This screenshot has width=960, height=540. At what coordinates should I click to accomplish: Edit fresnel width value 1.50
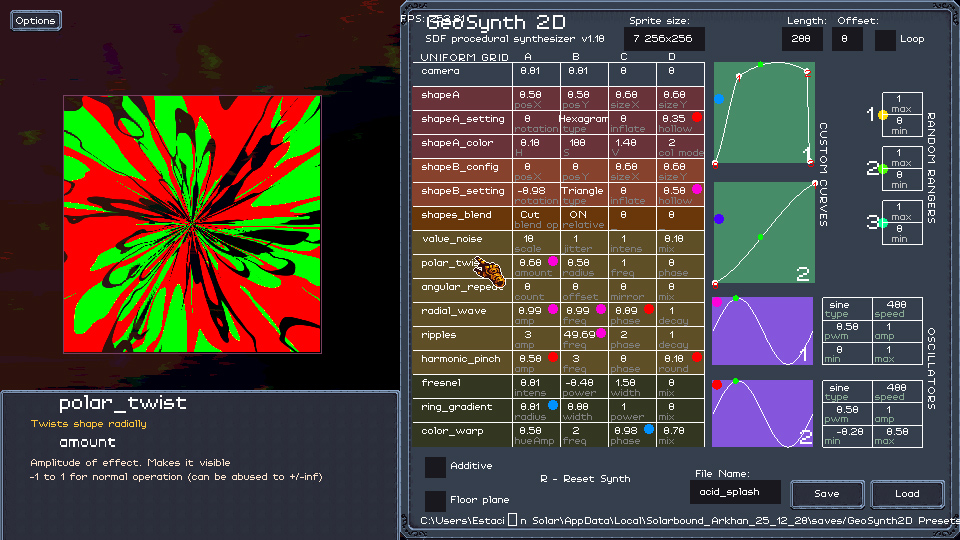tap(632, 386)
